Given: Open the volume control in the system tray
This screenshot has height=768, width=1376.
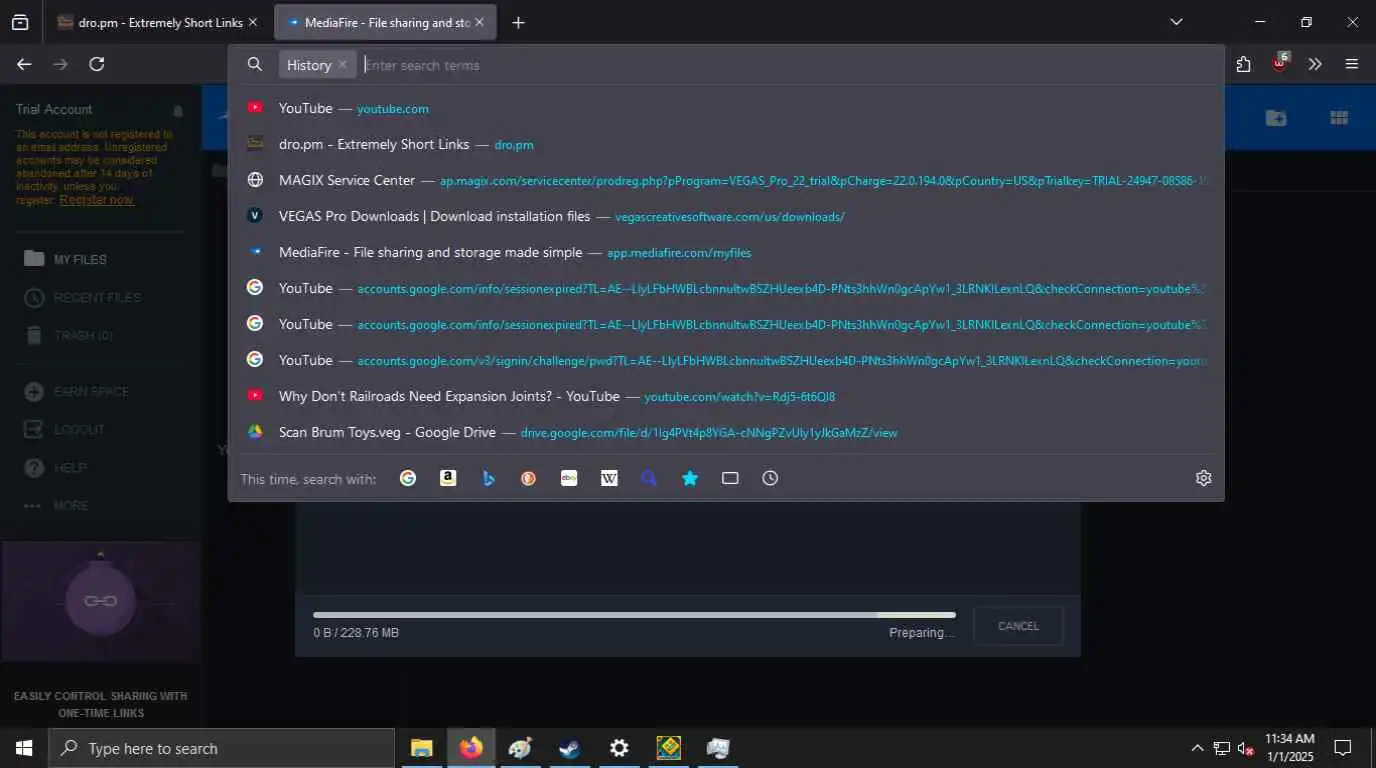Looking at the screenshot, I should pyautogui.click(x=1246, y=748).
